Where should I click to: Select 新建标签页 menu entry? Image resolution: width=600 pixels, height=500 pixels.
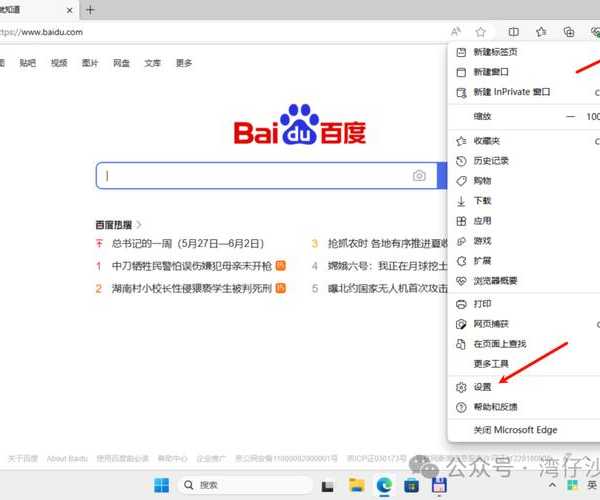point(523,52)
